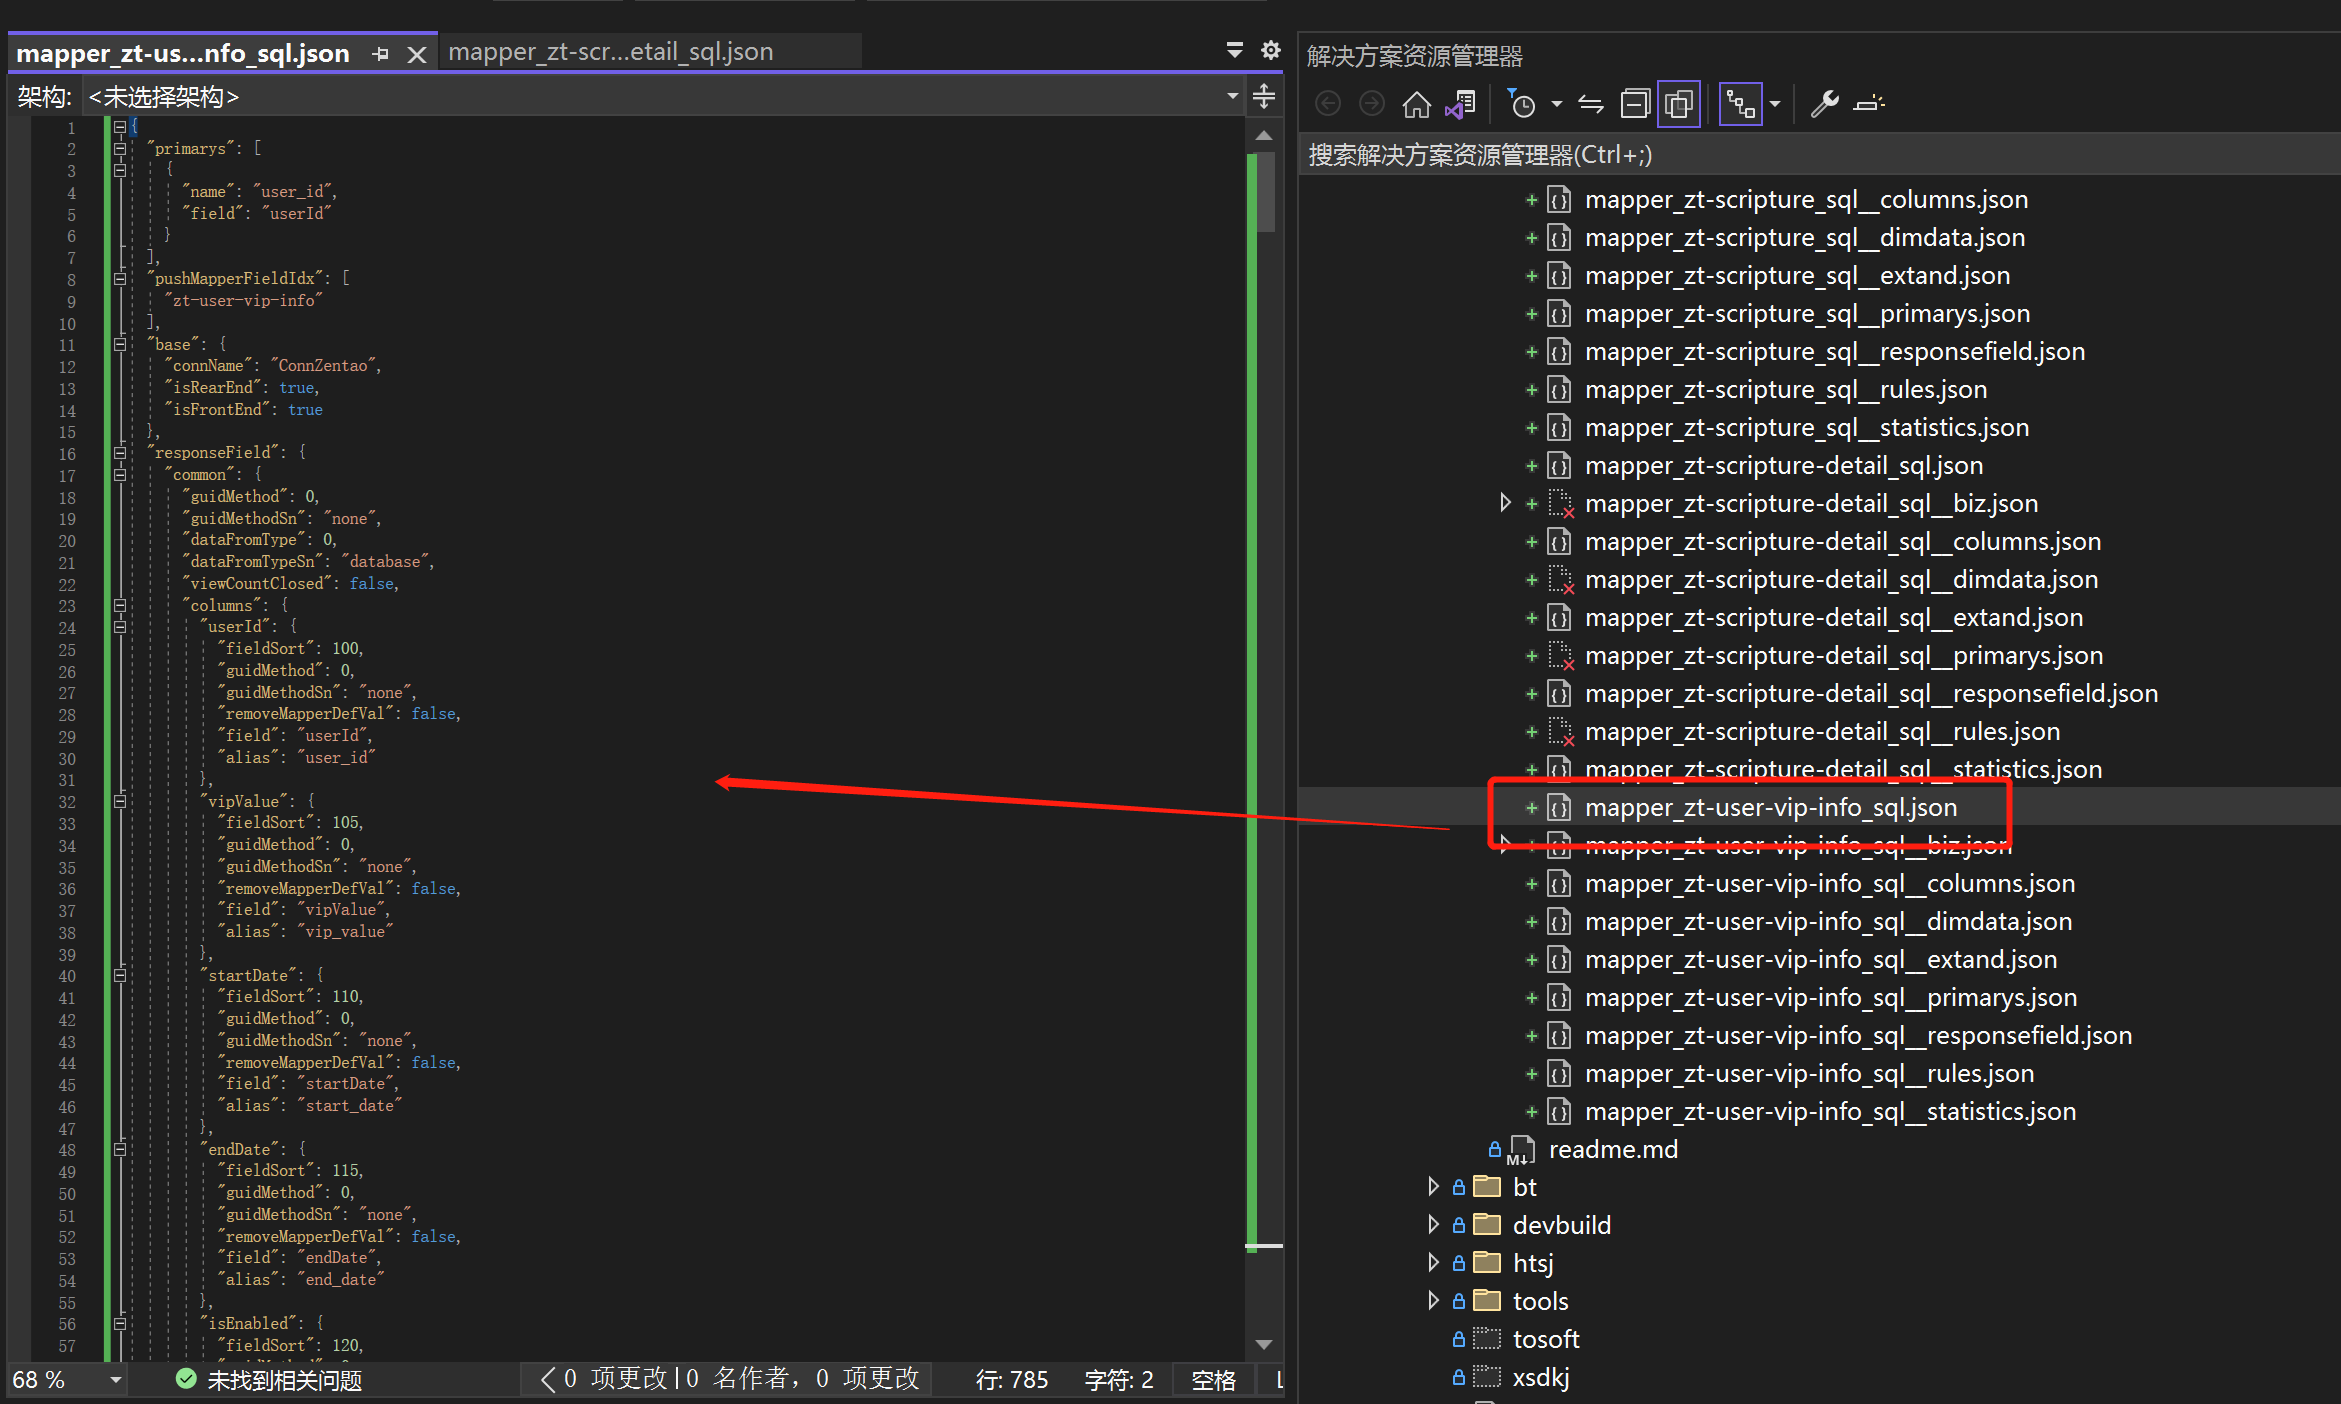Screen dimensions: 2341x1404
Task: Click the preview selected items icon
Action: 1869,104
